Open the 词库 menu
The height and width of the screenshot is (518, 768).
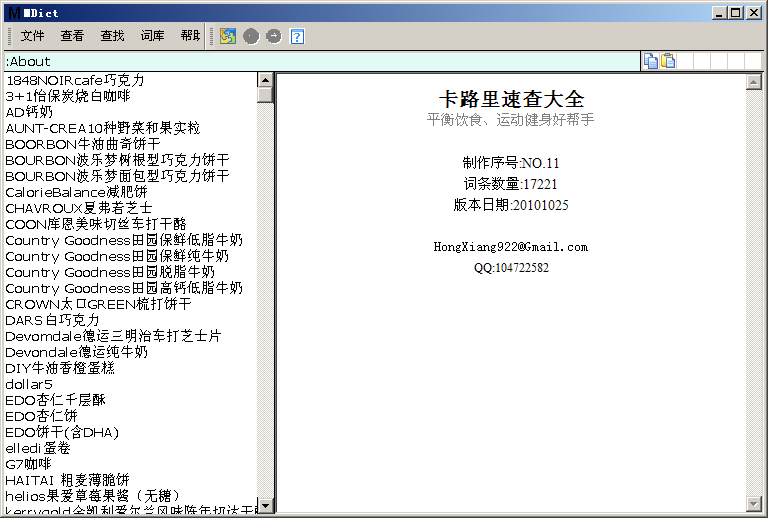pos(152,36)
